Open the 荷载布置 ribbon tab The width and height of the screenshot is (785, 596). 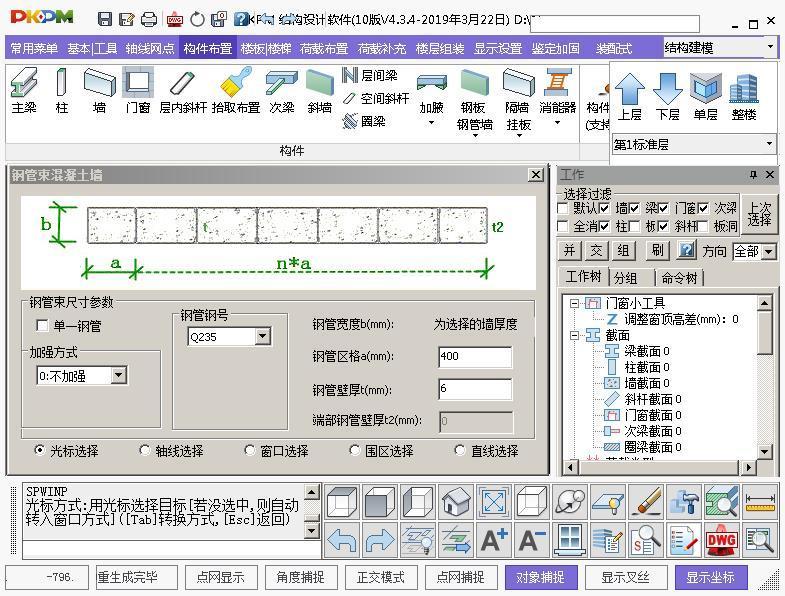324,49
